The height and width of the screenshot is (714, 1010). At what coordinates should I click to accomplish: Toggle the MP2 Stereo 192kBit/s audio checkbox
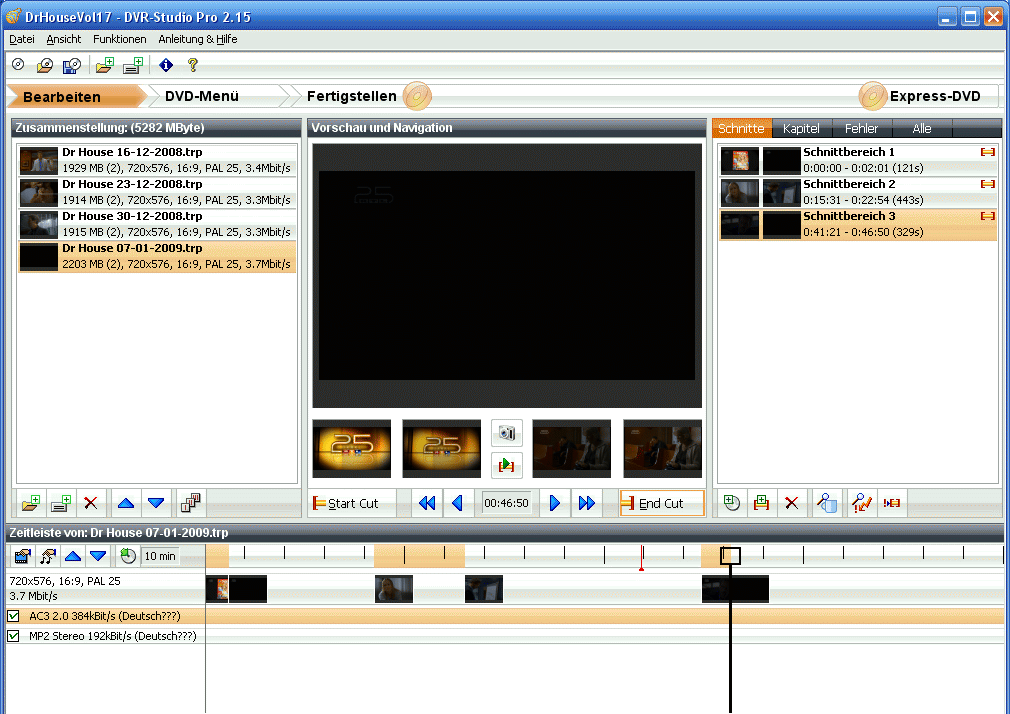pos(14,636)
